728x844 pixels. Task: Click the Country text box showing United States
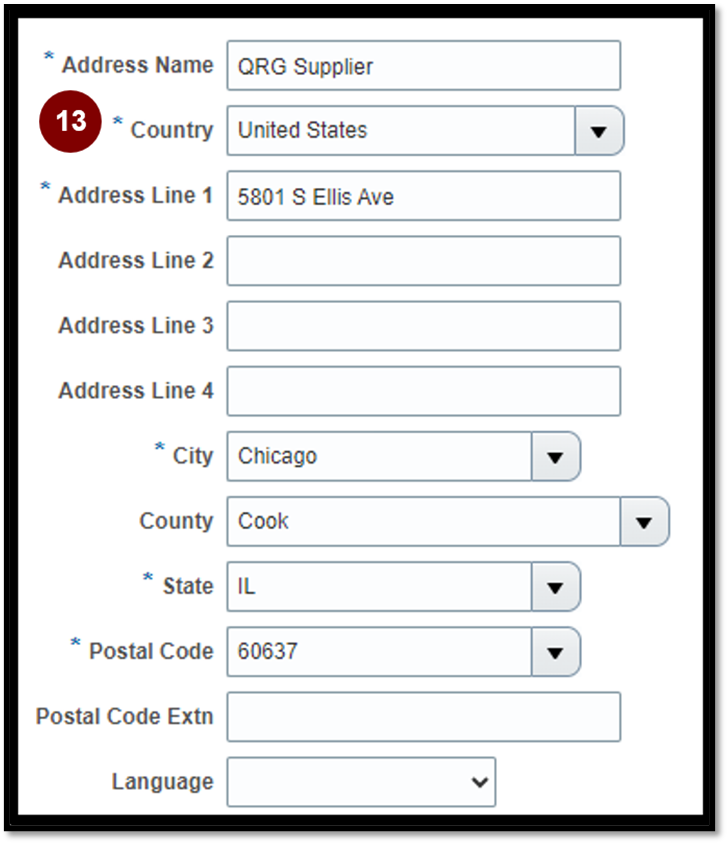(401, 131)
